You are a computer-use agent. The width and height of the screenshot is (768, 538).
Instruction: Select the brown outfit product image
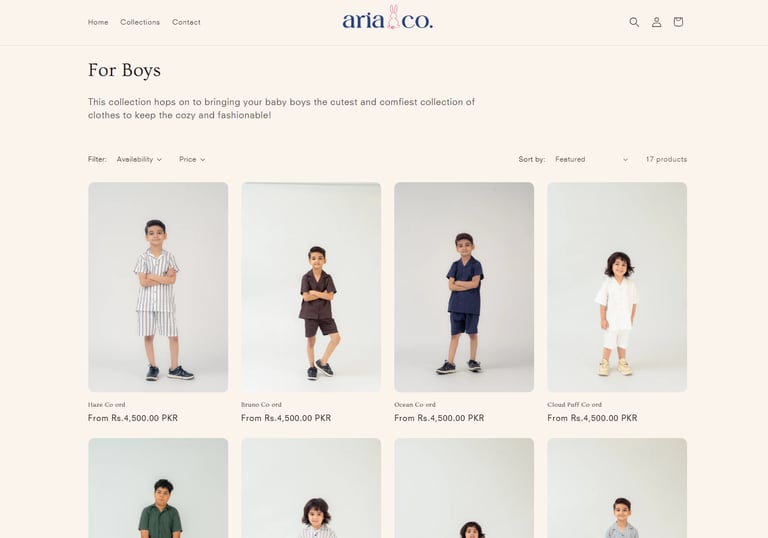311,287
